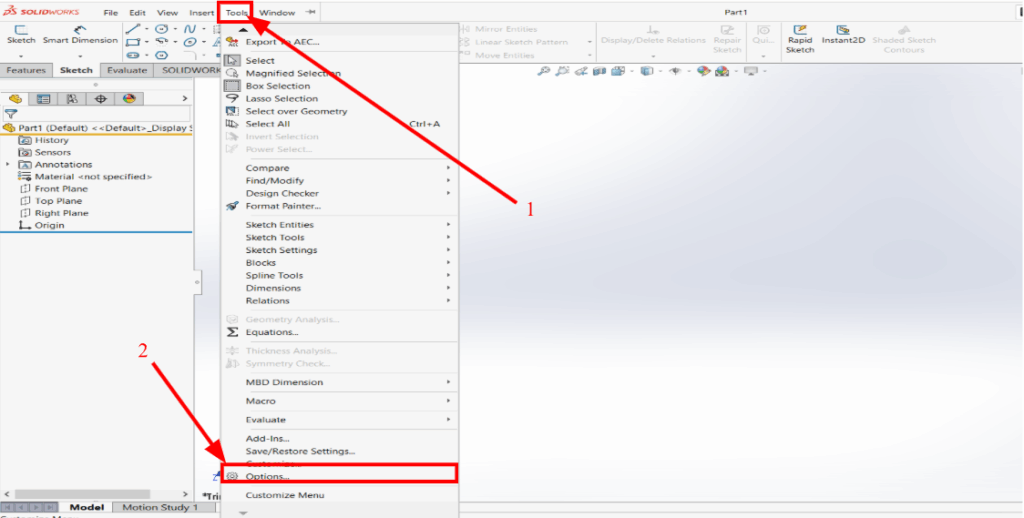Open the ConfigurationManager tab icon

point(72,99)
